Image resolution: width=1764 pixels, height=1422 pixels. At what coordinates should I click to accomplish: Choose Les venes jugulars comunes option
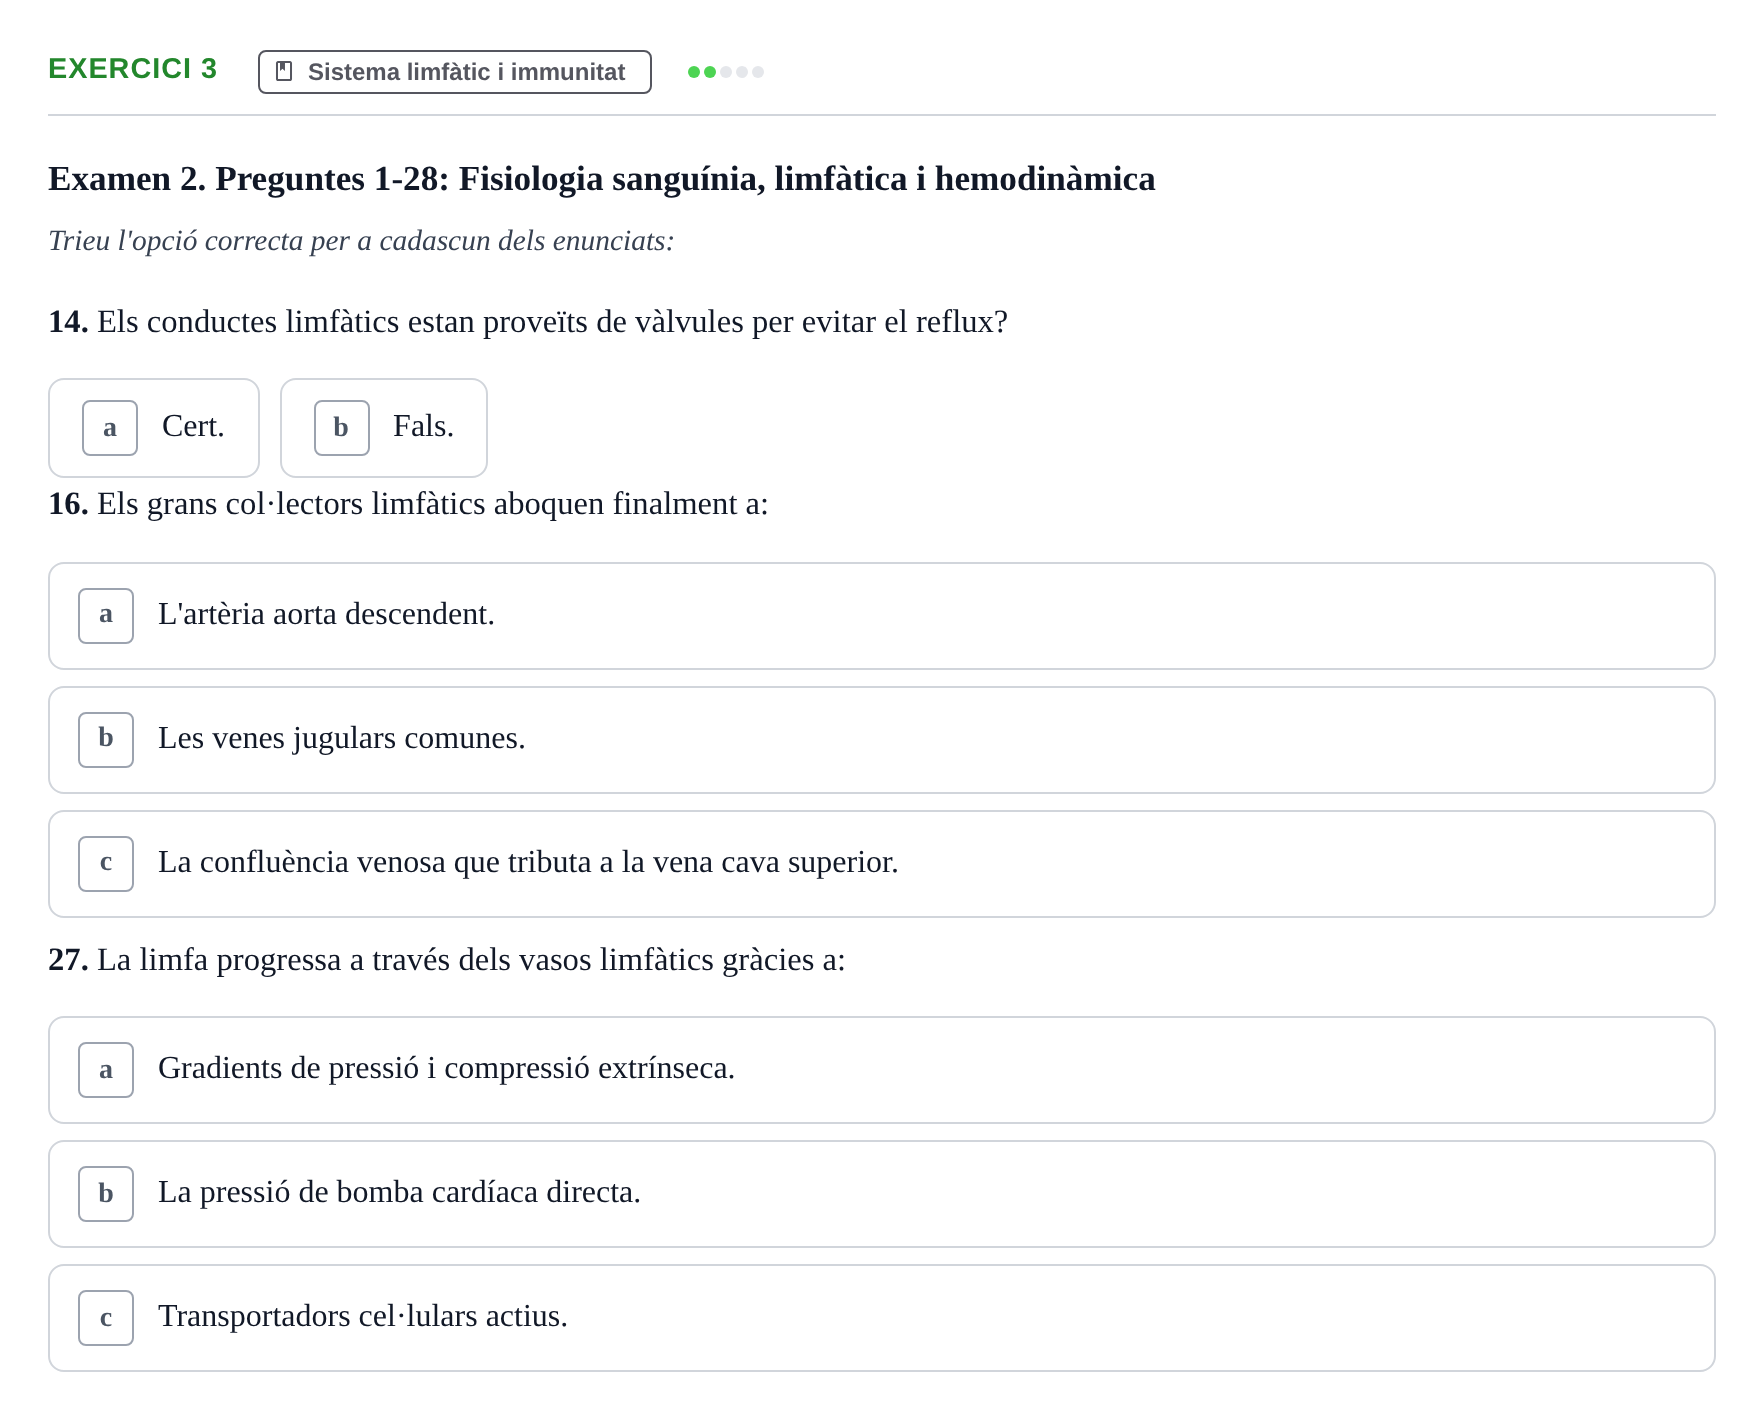click(882, 740)
